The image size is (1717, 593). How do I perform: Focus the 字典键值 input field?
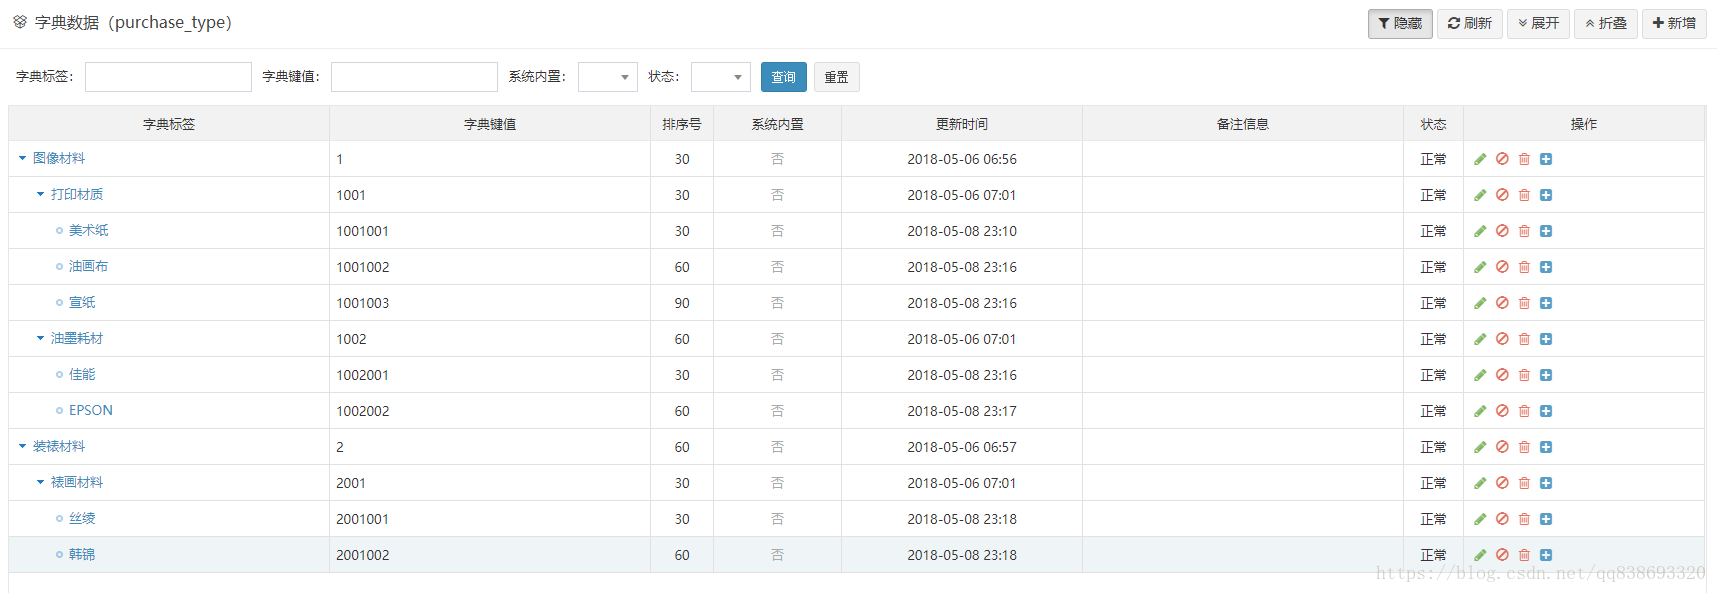[414, 77]
